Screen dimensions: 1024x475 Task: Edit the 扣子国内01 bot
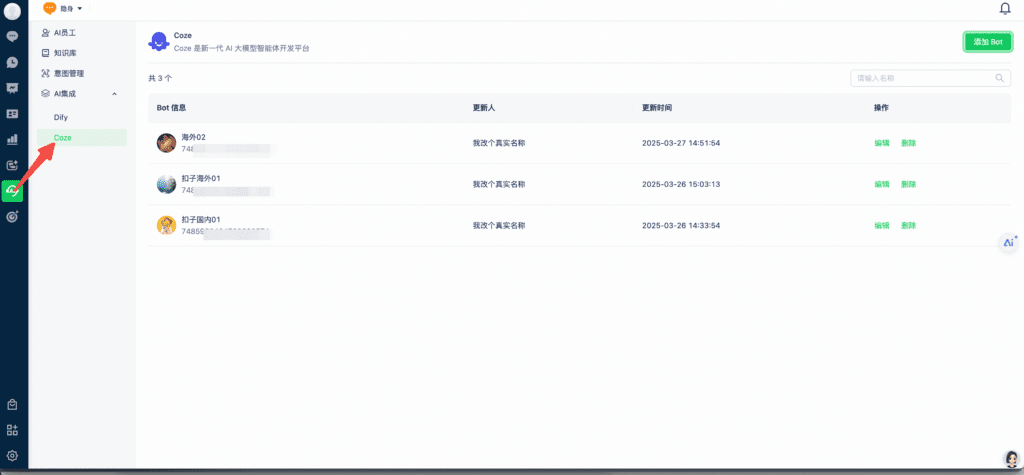(x=882, y=225)
